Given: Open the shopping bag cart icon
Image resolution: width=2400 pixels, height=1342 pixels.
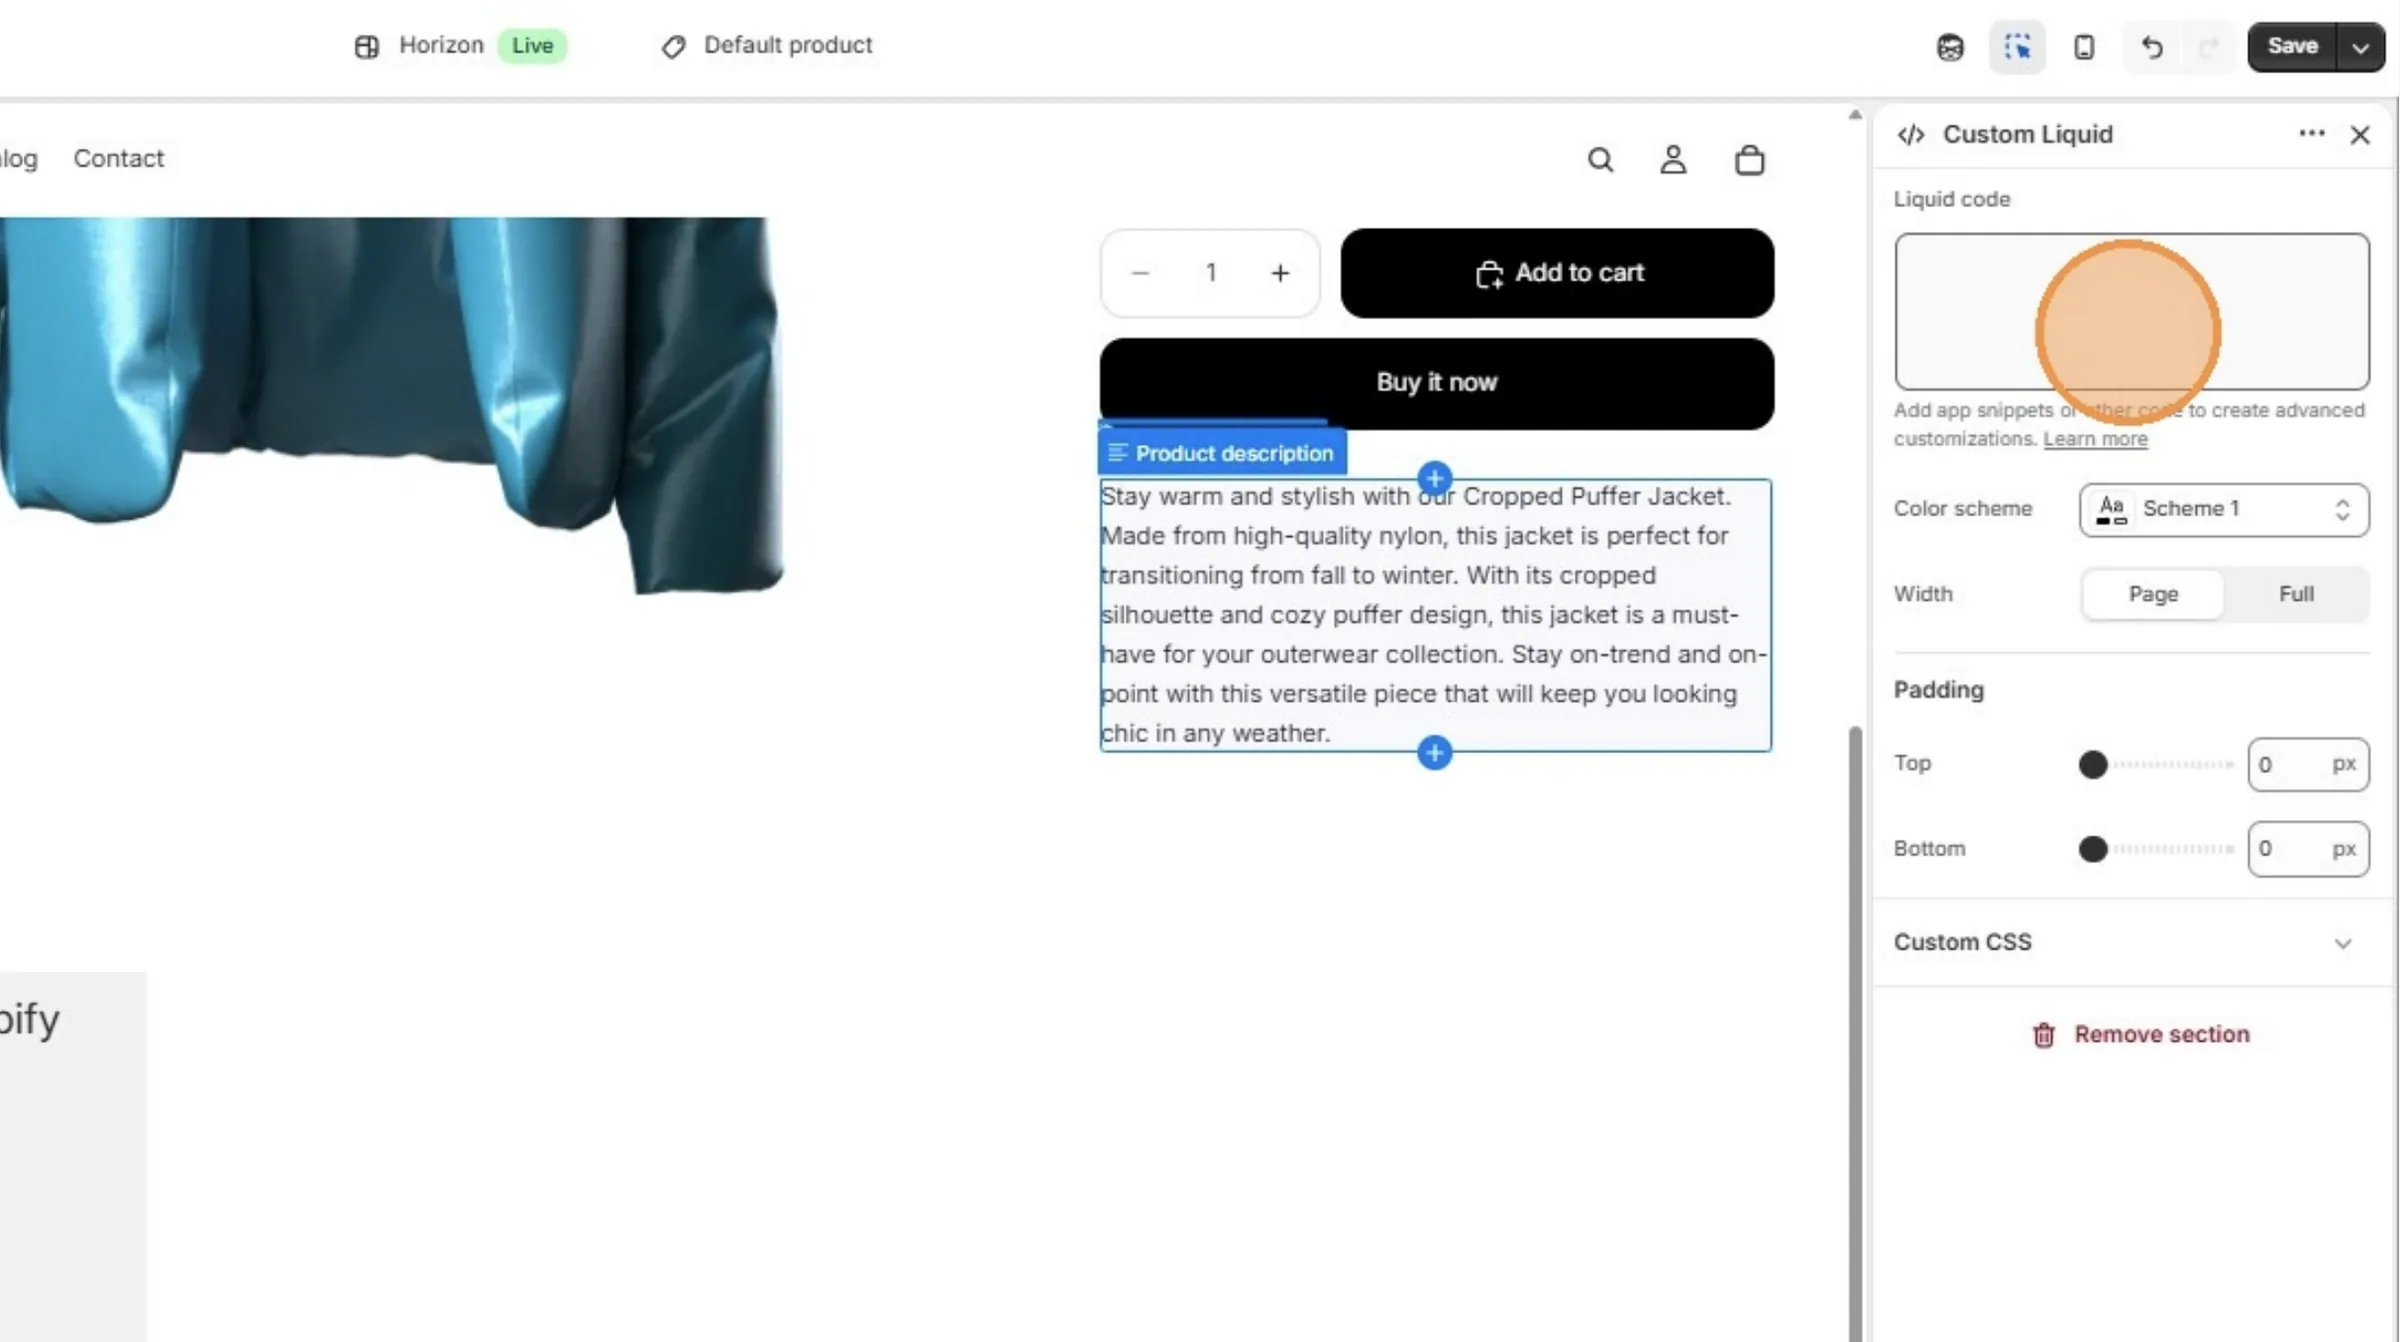Looking at the screenshot, I should 1749,159.
